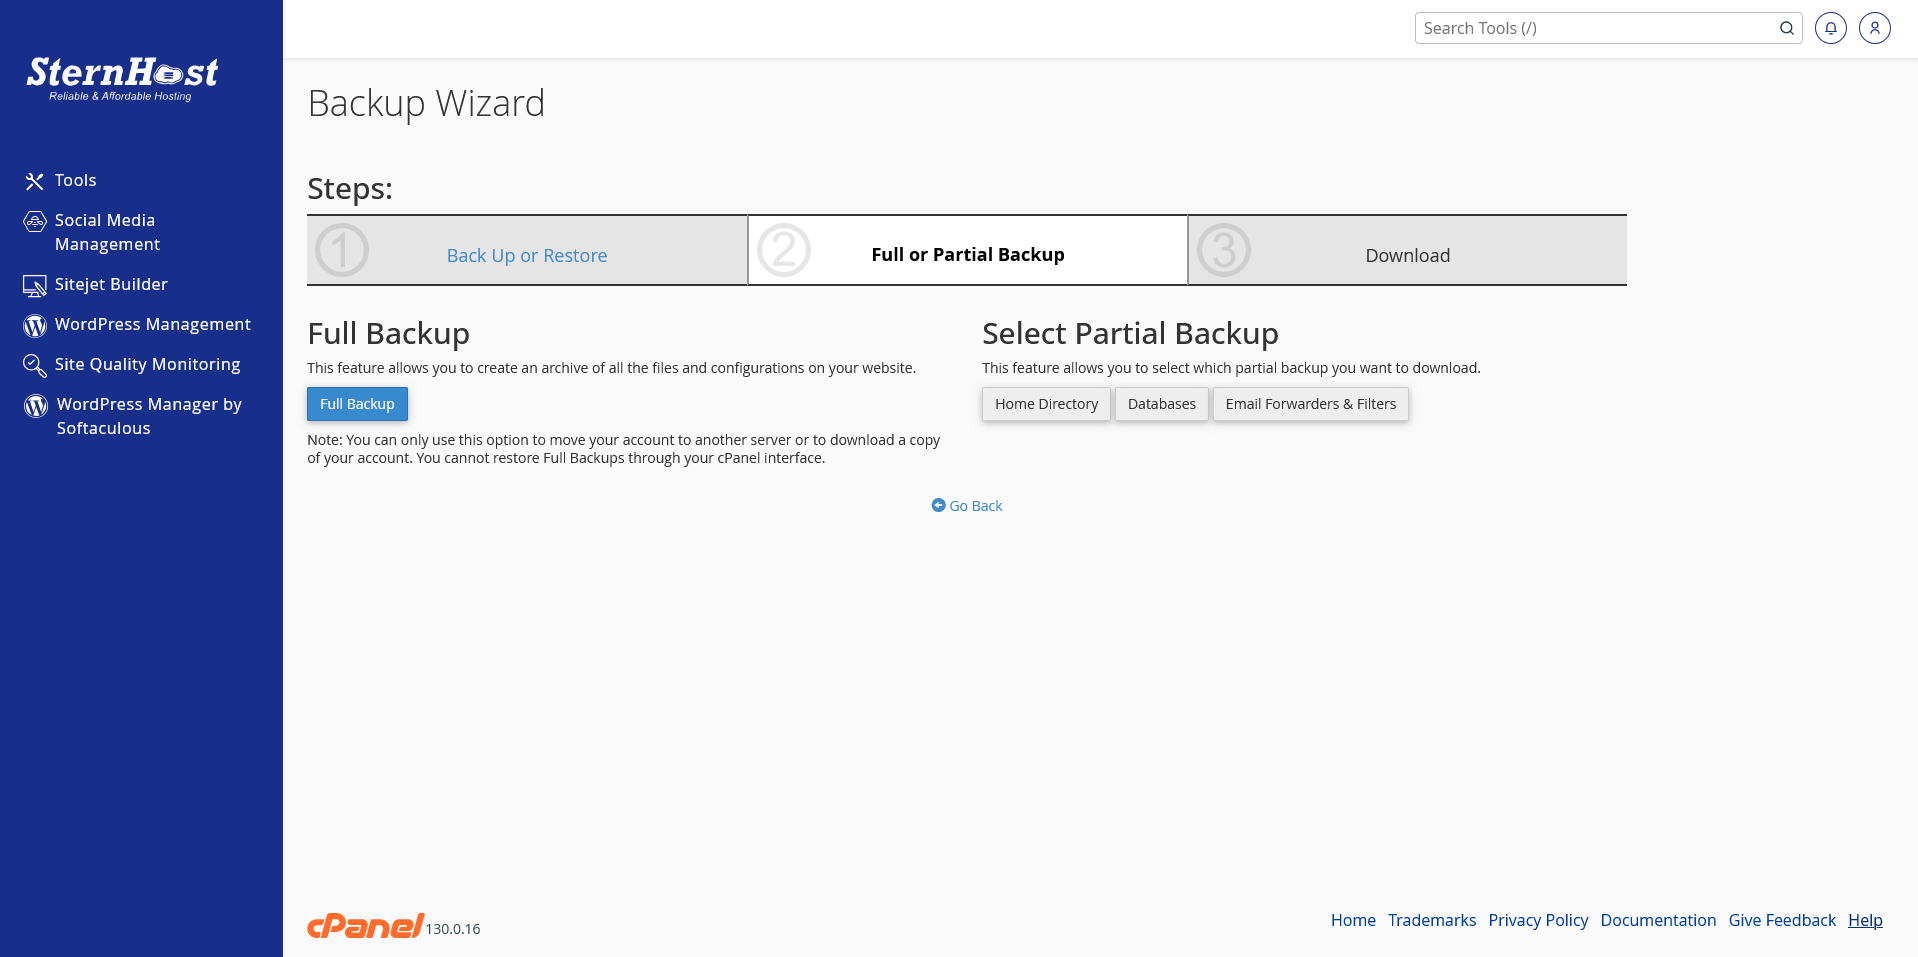
Task: Click the notifications bell icon
Action: tap(1830, 28)
